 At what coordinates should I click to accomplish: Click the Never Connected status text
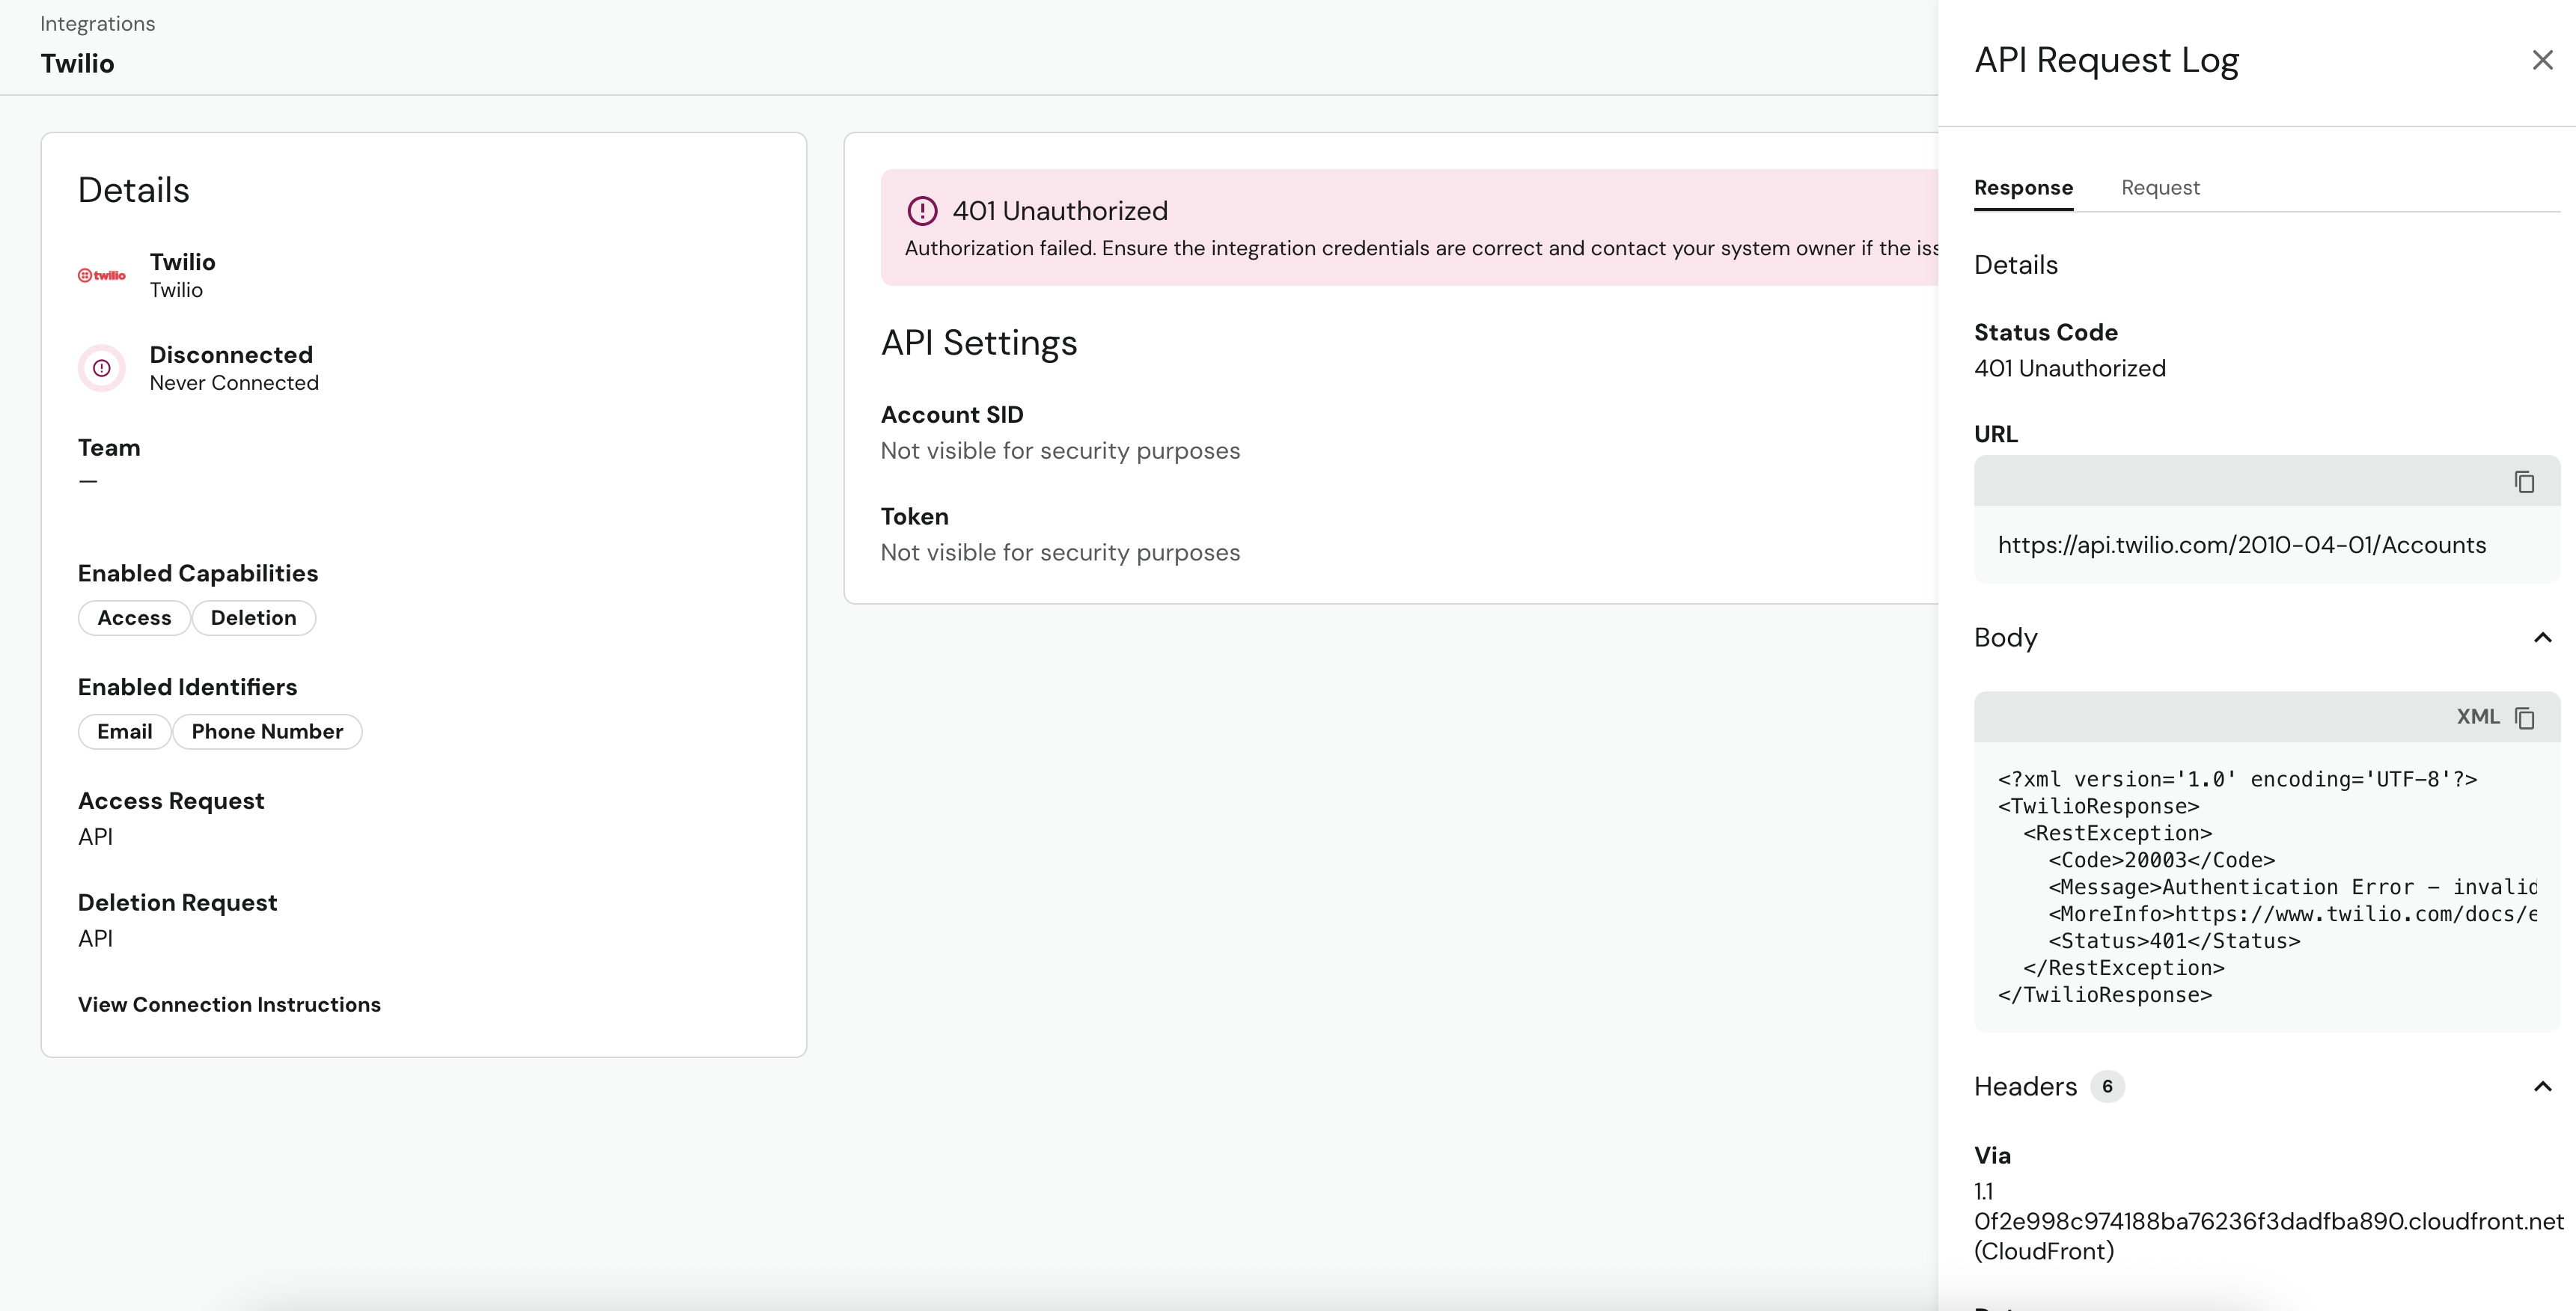tap(234, 383)
